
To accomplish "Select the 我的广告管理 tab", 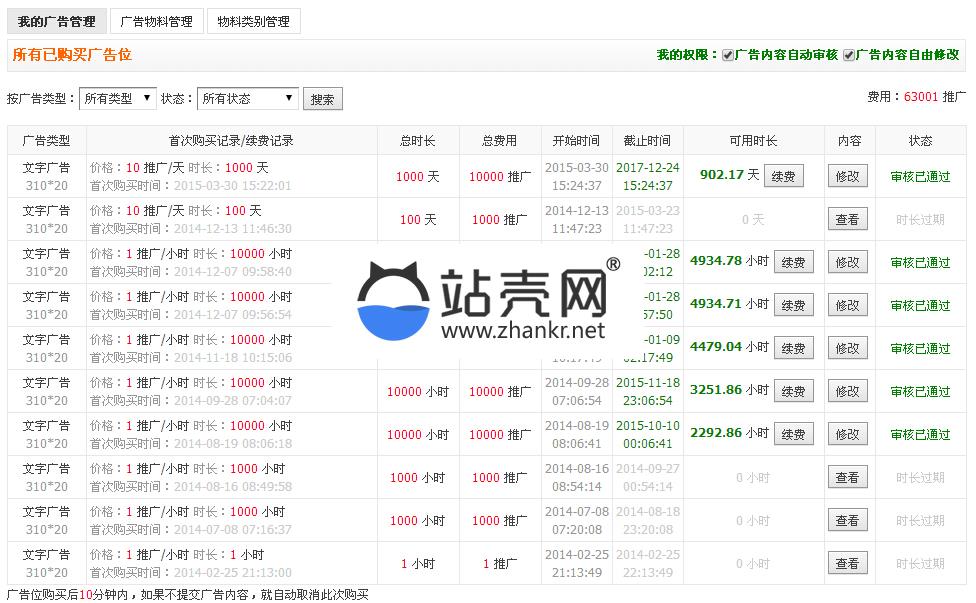I will pos(56,21).
